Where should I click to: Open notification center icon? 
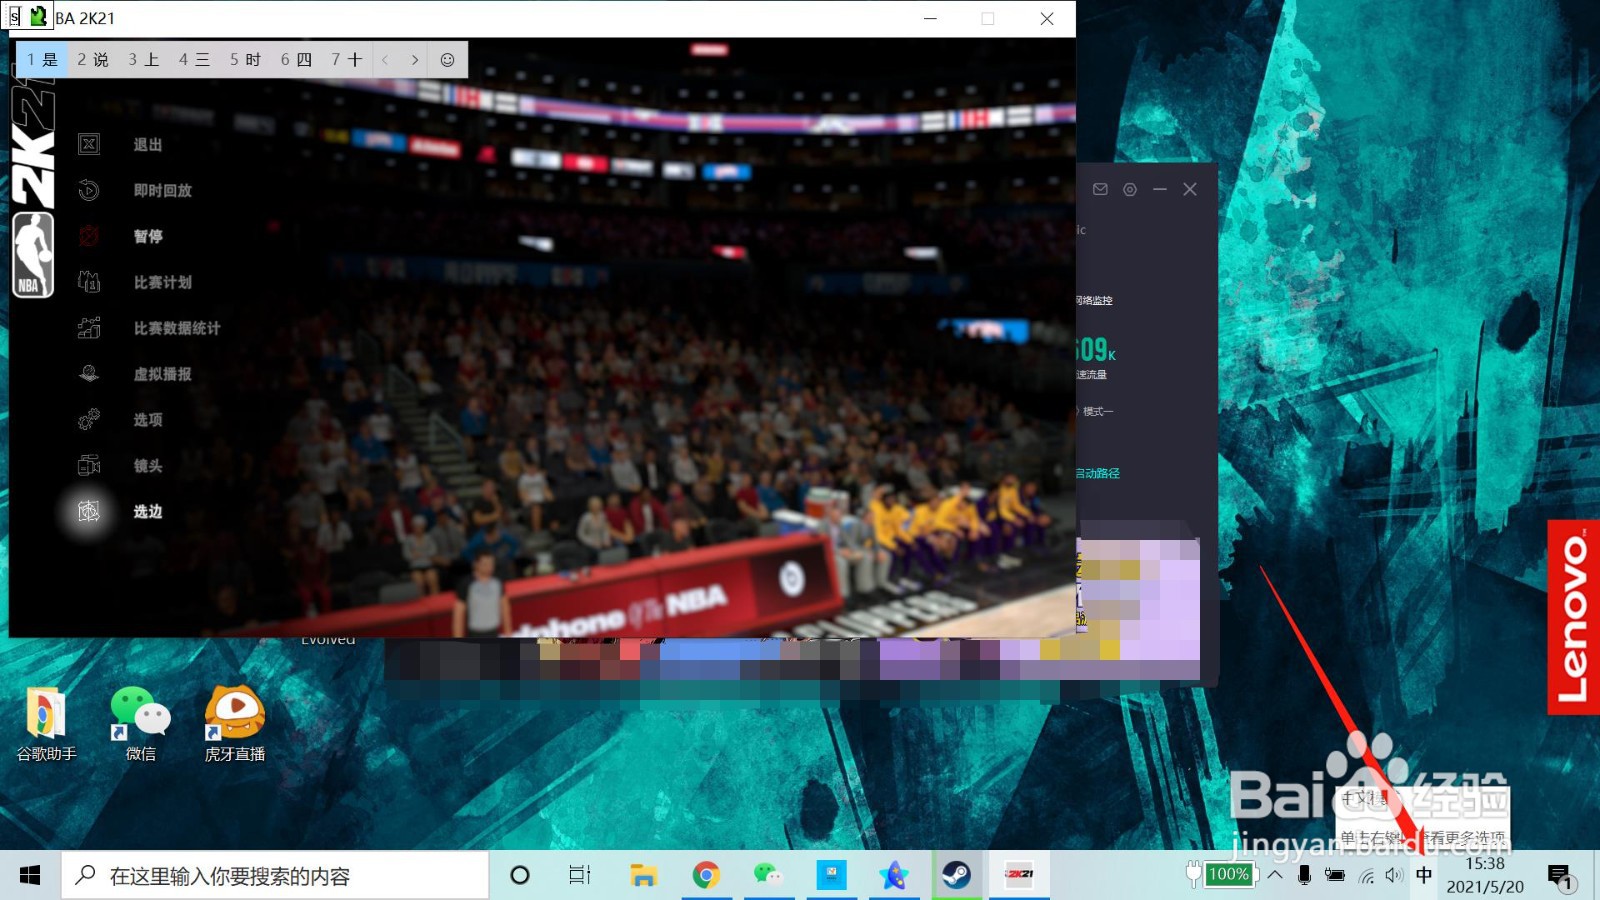point(1561,877)
